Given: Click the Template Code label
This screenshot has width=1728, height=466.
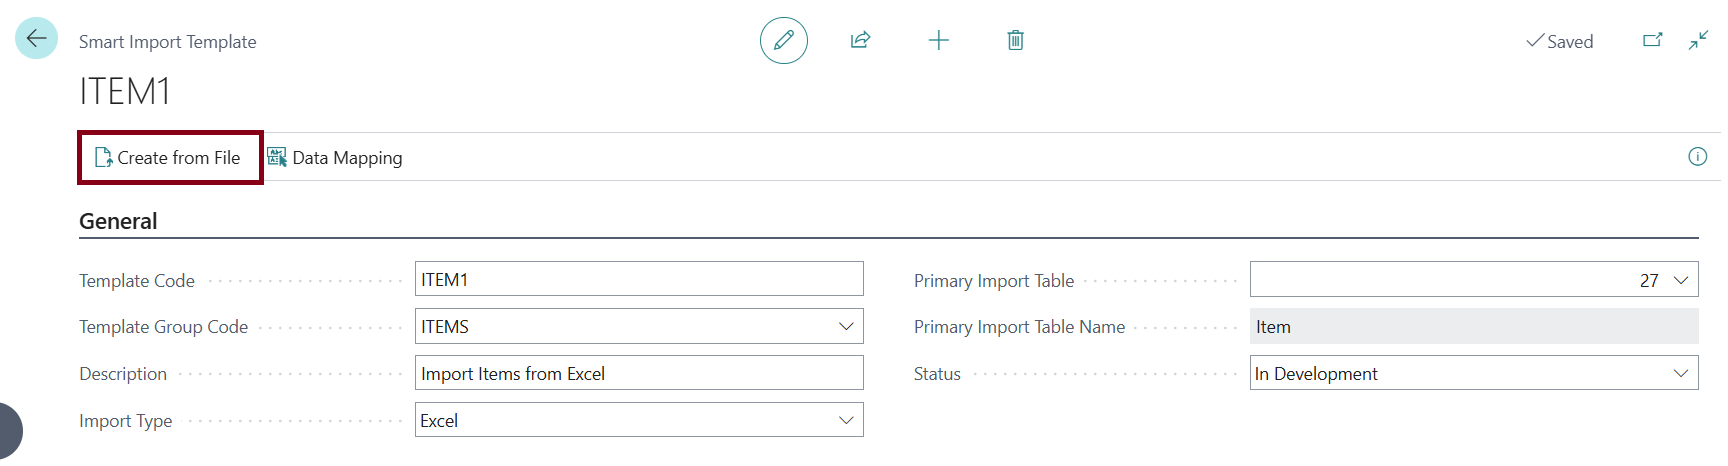Looking at the screenshot, I should 137,281.
